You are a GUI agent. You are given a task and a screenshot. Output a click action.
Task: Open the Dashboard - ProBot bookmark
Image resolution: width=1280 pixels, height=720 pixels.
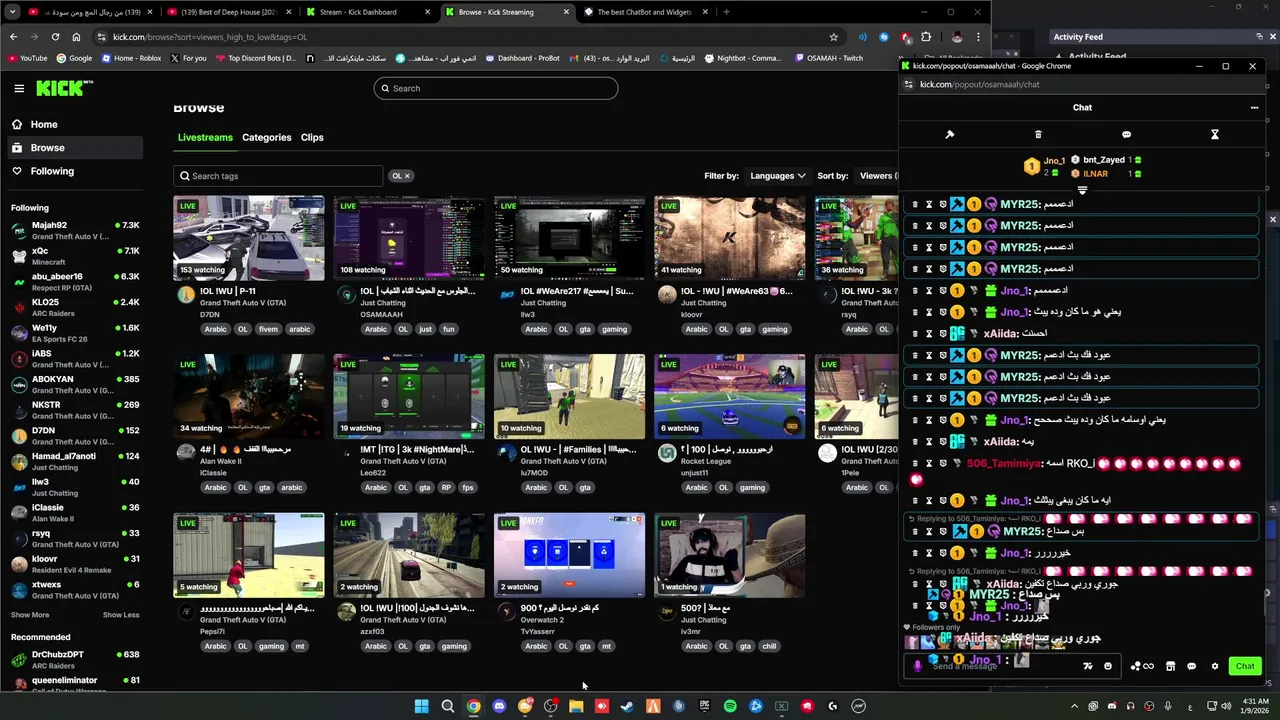point(522,58)
